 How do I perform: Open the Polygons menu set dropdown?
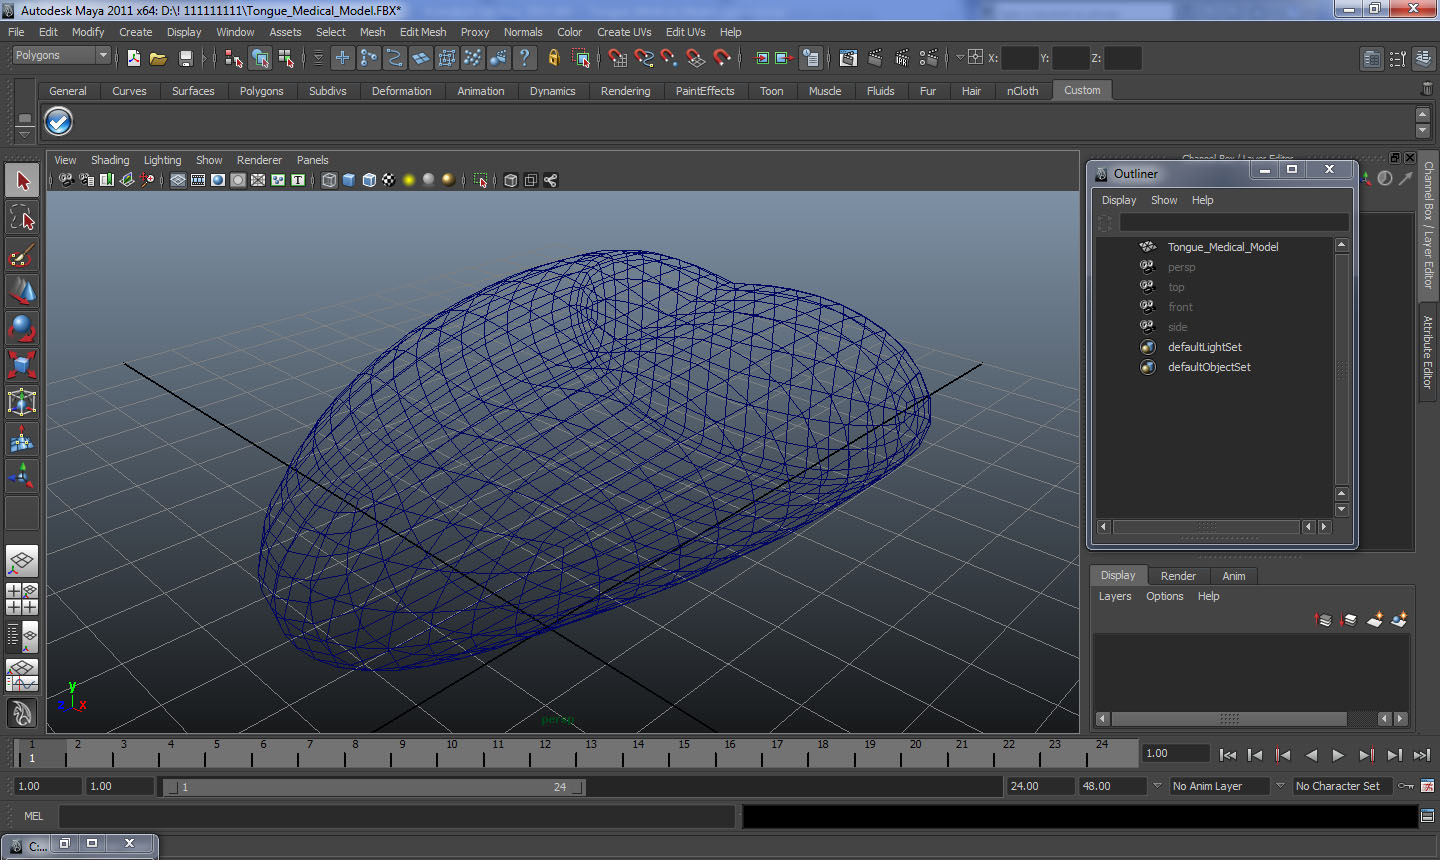[61, 56]
